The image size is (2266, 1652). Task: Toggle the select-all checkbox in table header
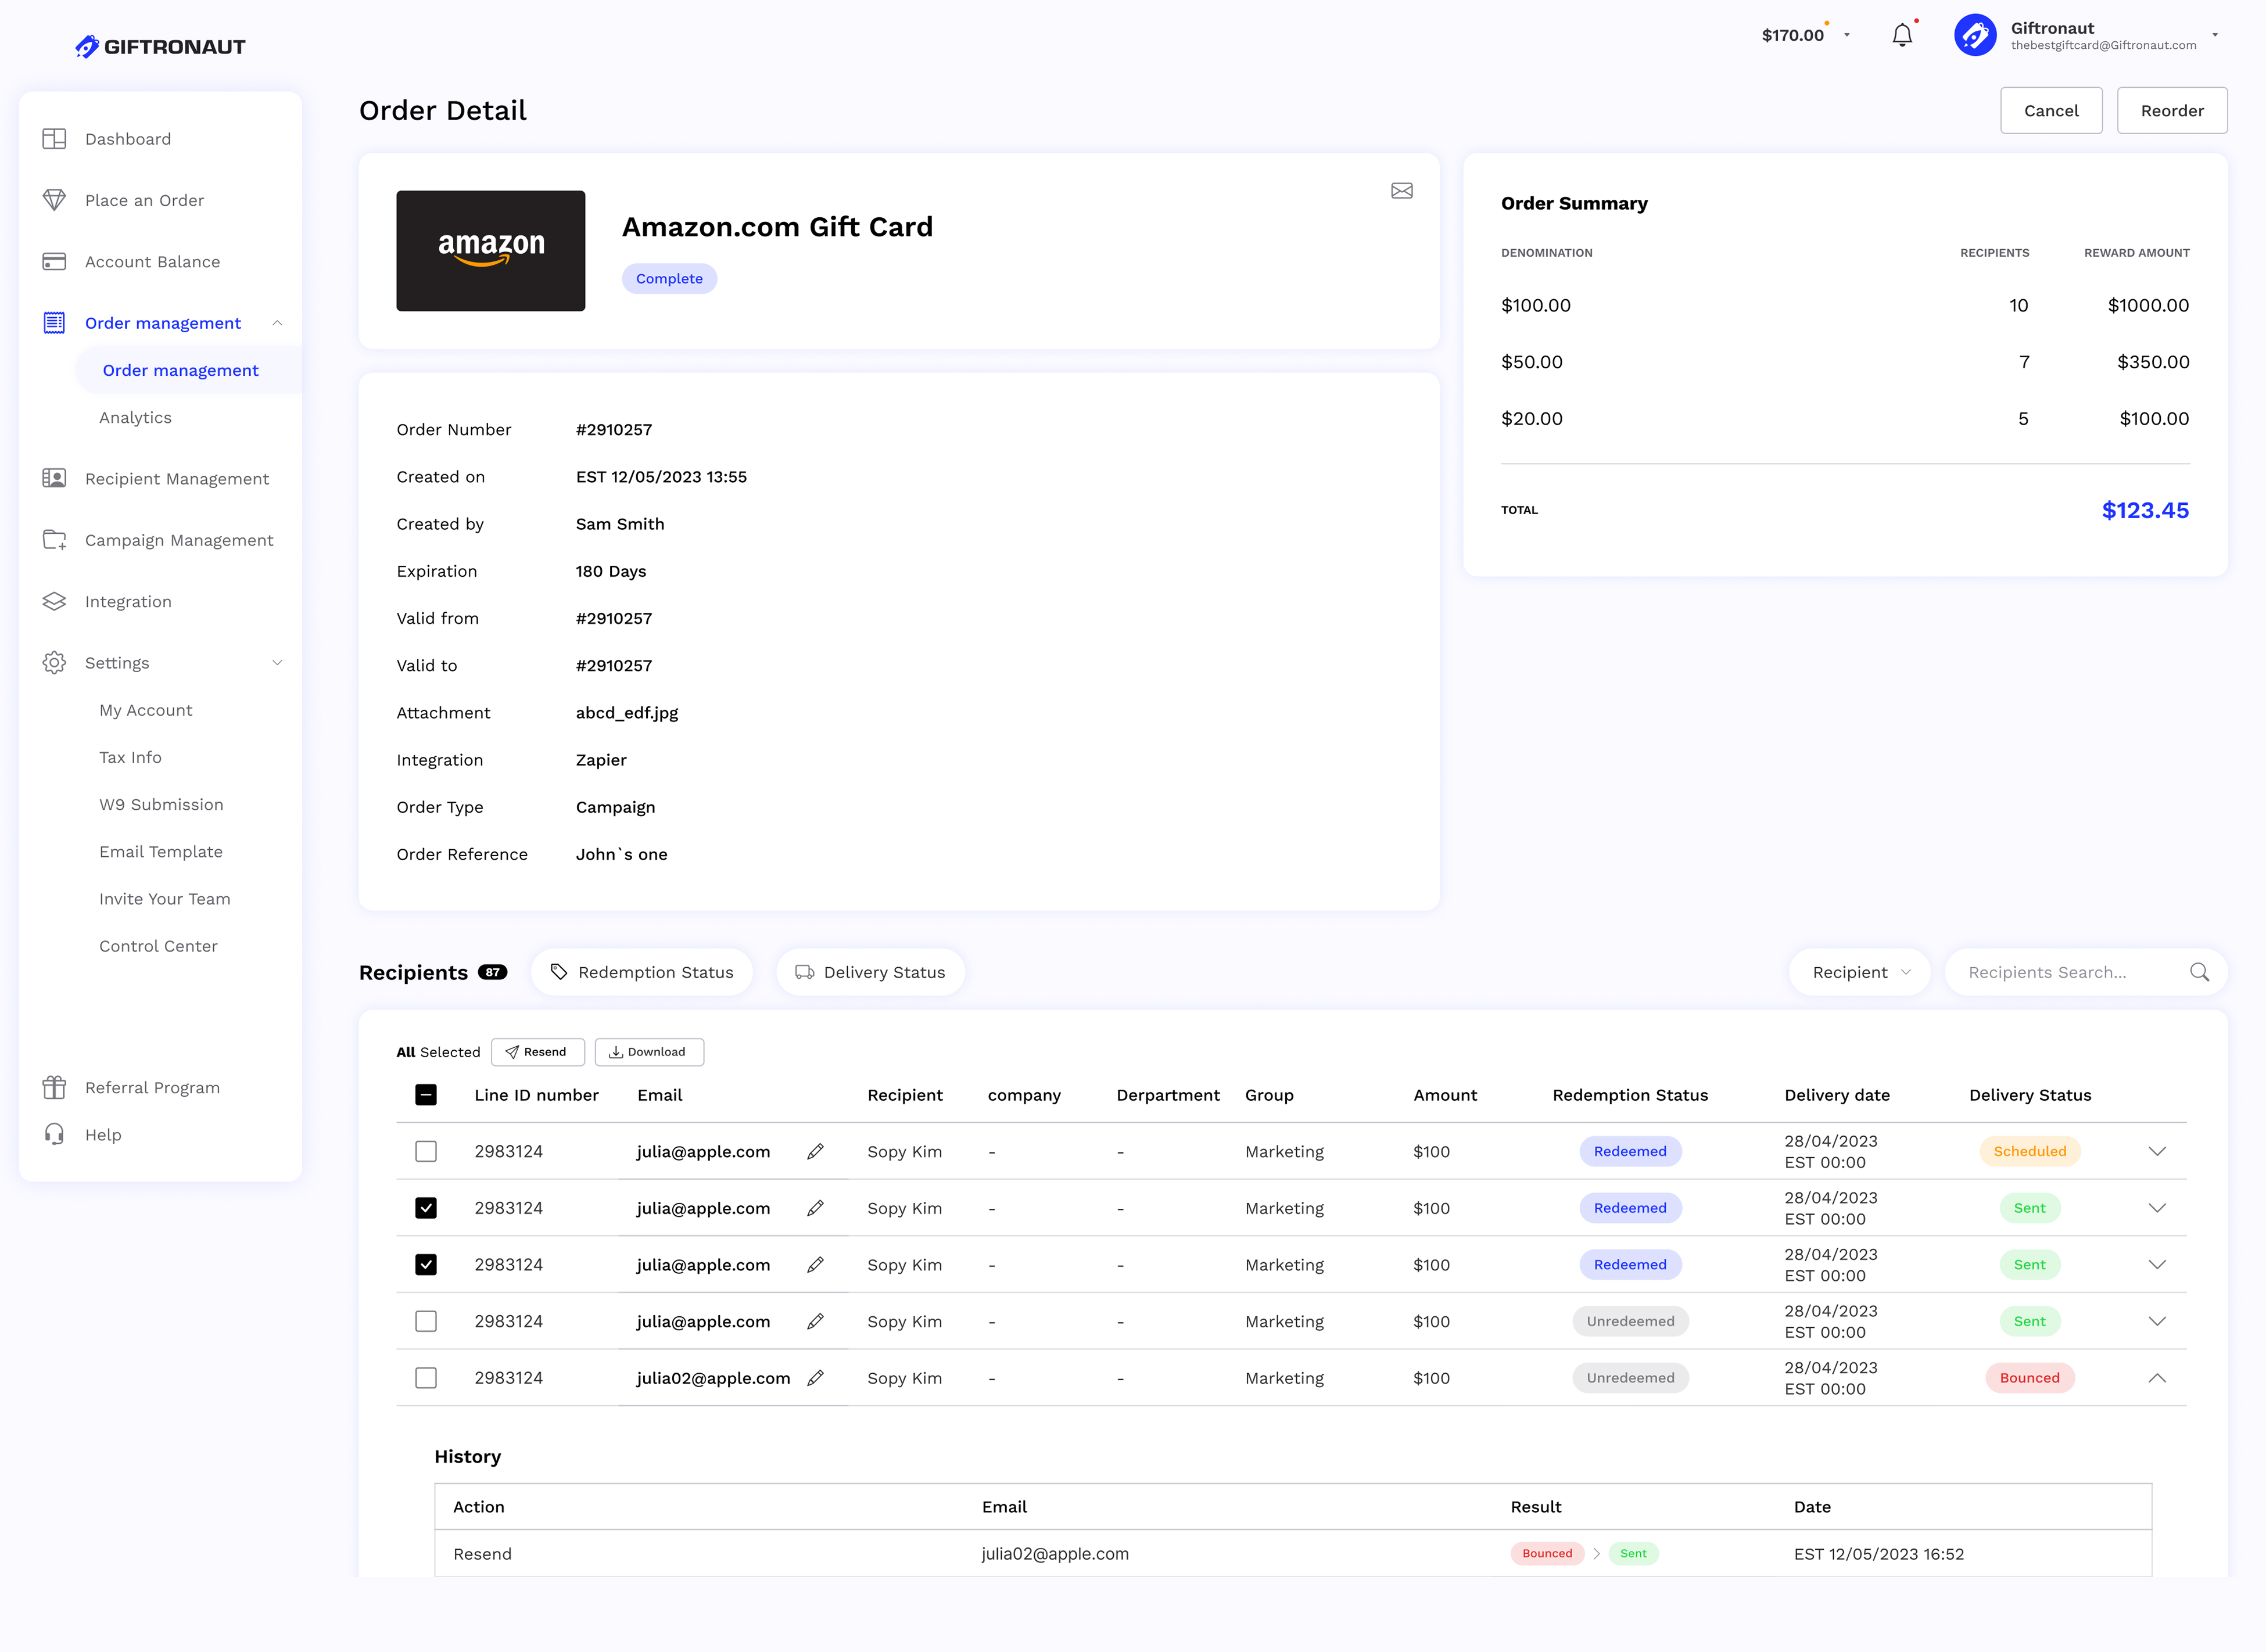tap(426, 1095)
